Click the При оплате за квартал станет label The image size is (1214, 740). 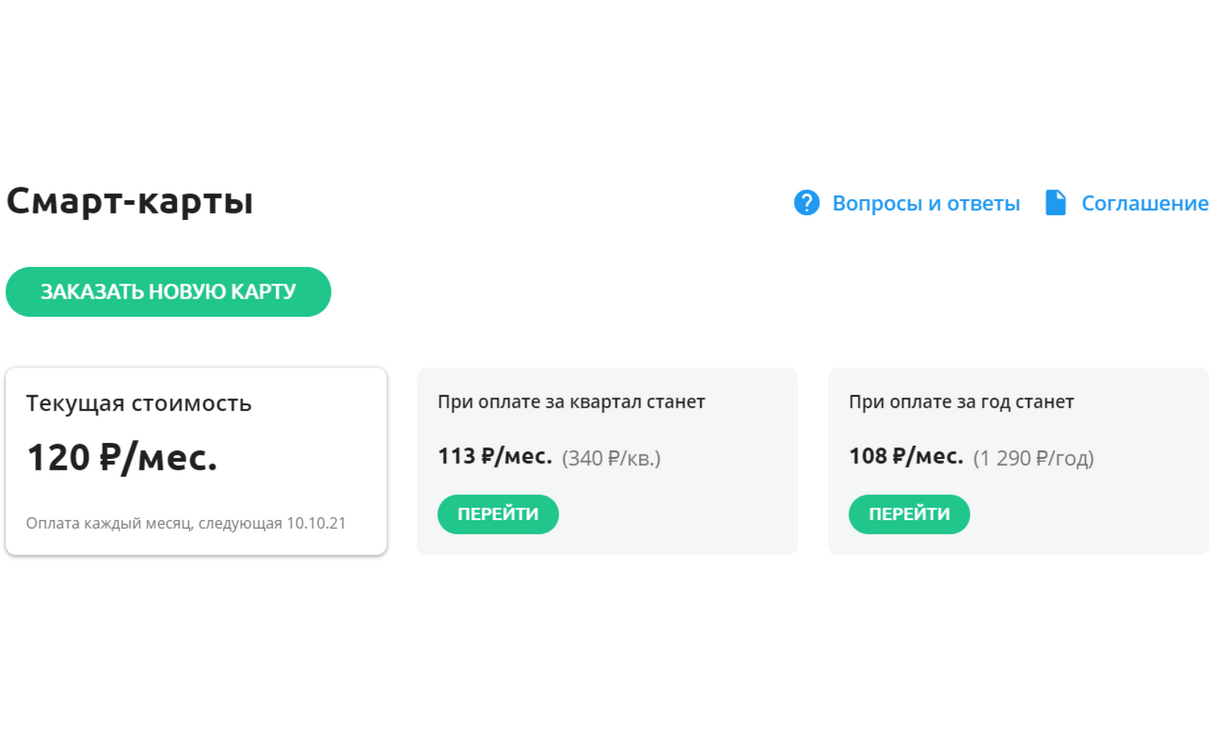click(x=571, y=402)
